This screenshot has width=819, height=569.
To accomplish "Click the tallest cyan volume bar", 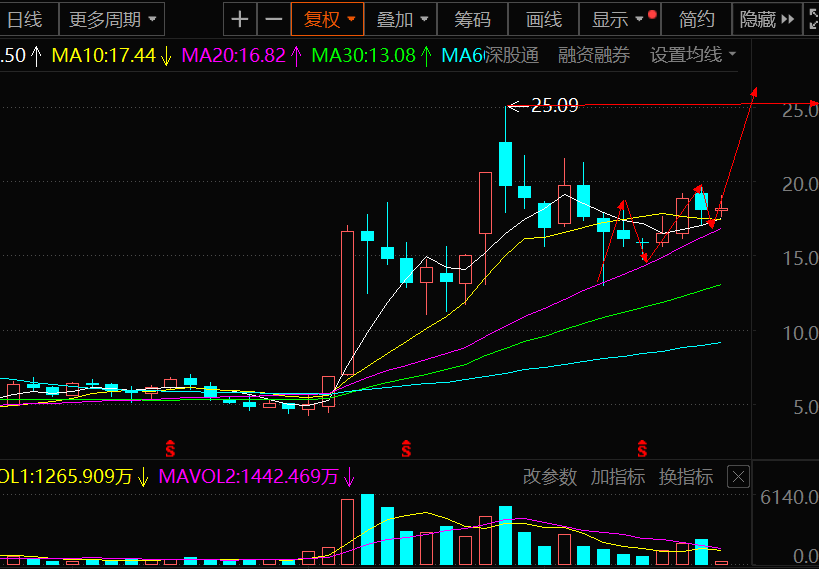I will point(368,529).
